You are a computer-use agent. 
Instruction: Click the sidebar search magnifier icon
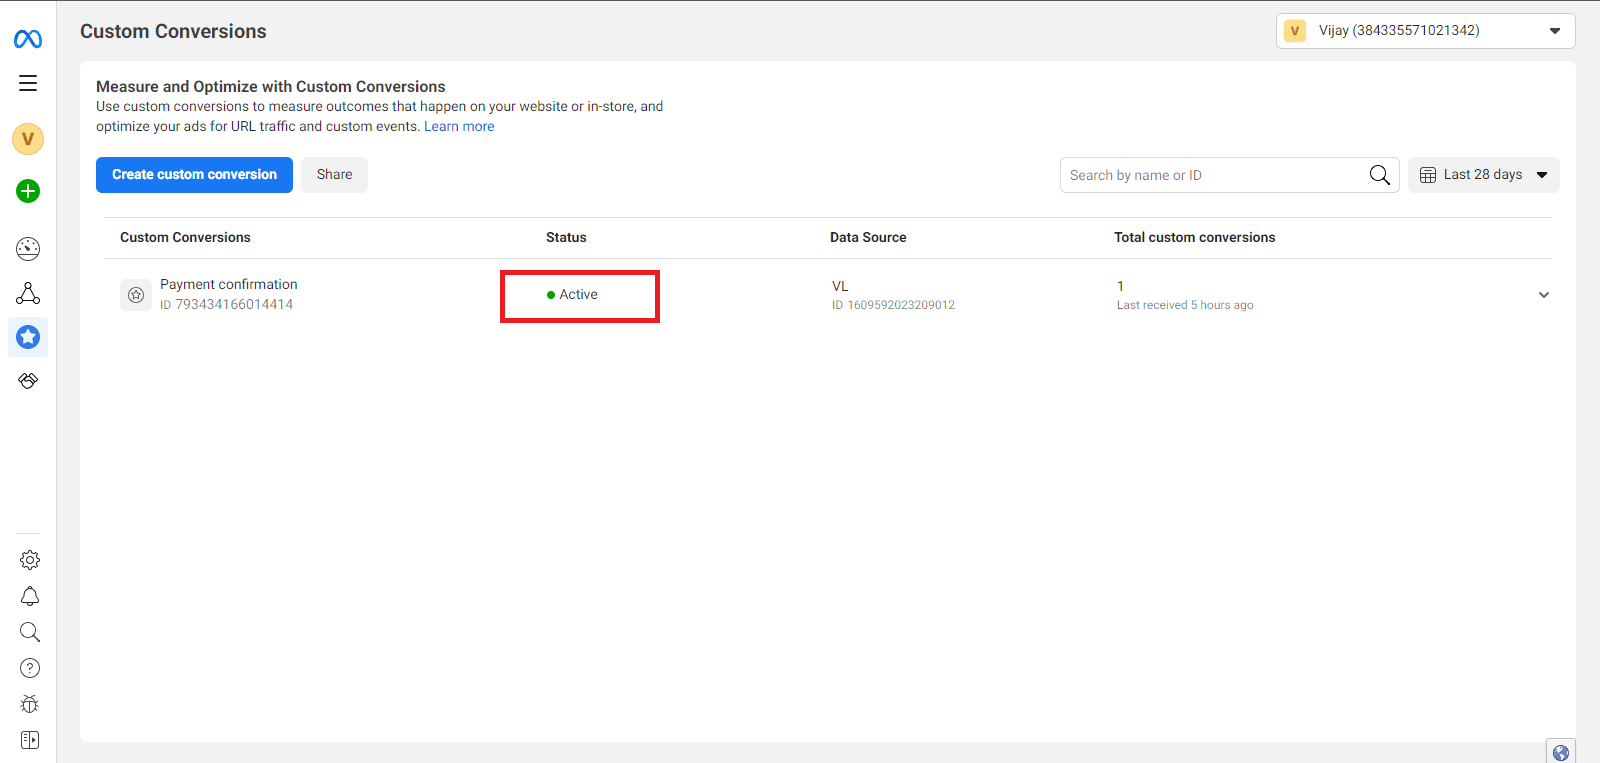coord(30,632)
